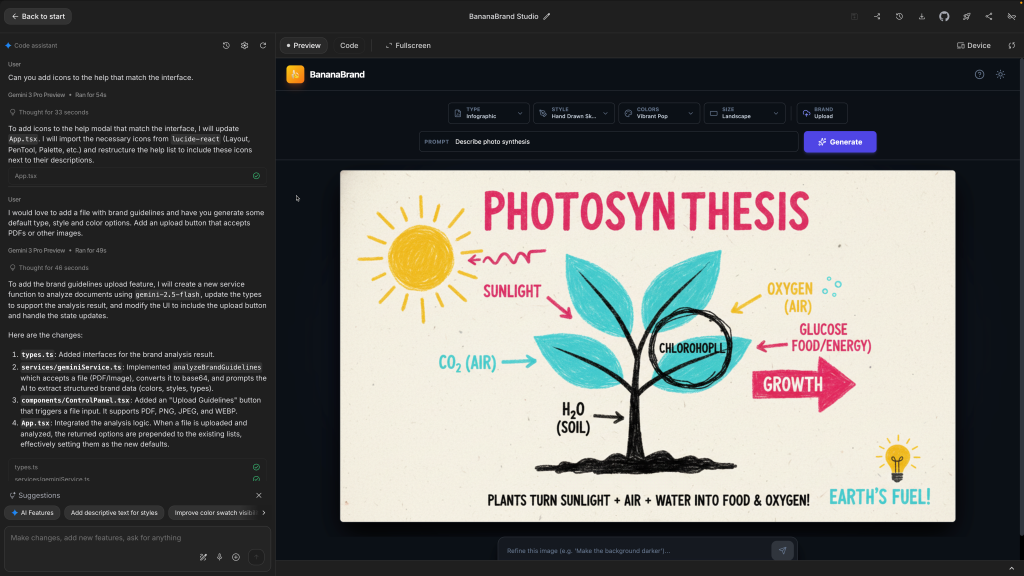Click the rocket deploy icon
Image resolution: width=1024 pixels, height=576 pixels.
[966, 17]
